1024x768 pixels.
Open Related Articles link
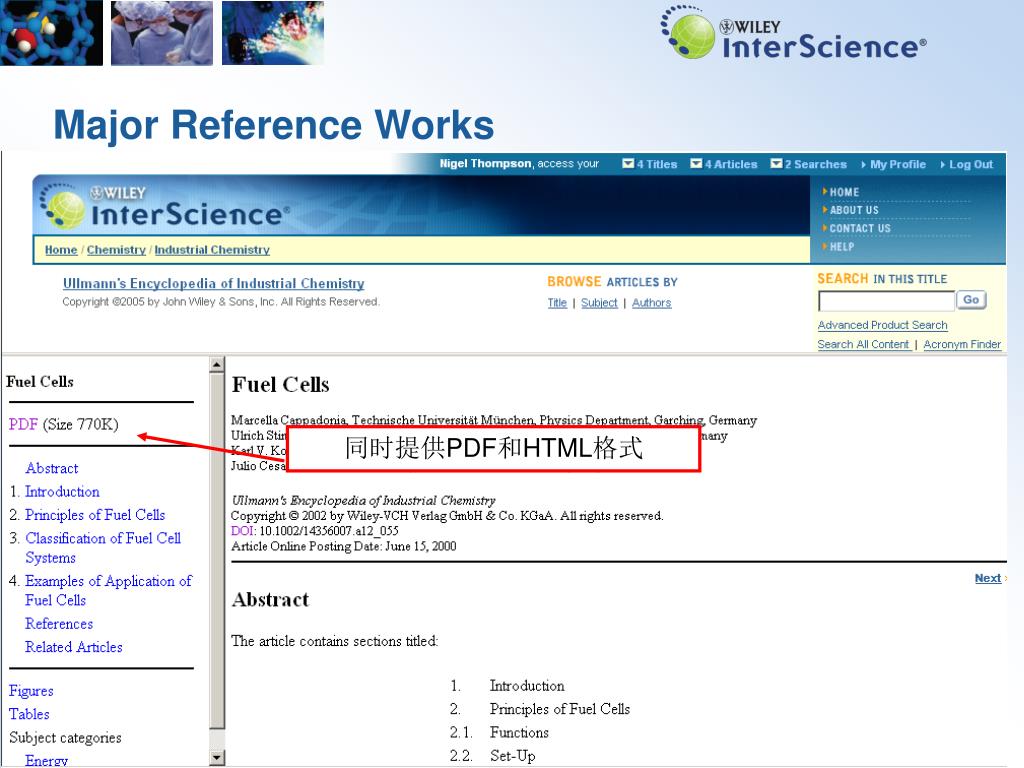tap(74, 647)
